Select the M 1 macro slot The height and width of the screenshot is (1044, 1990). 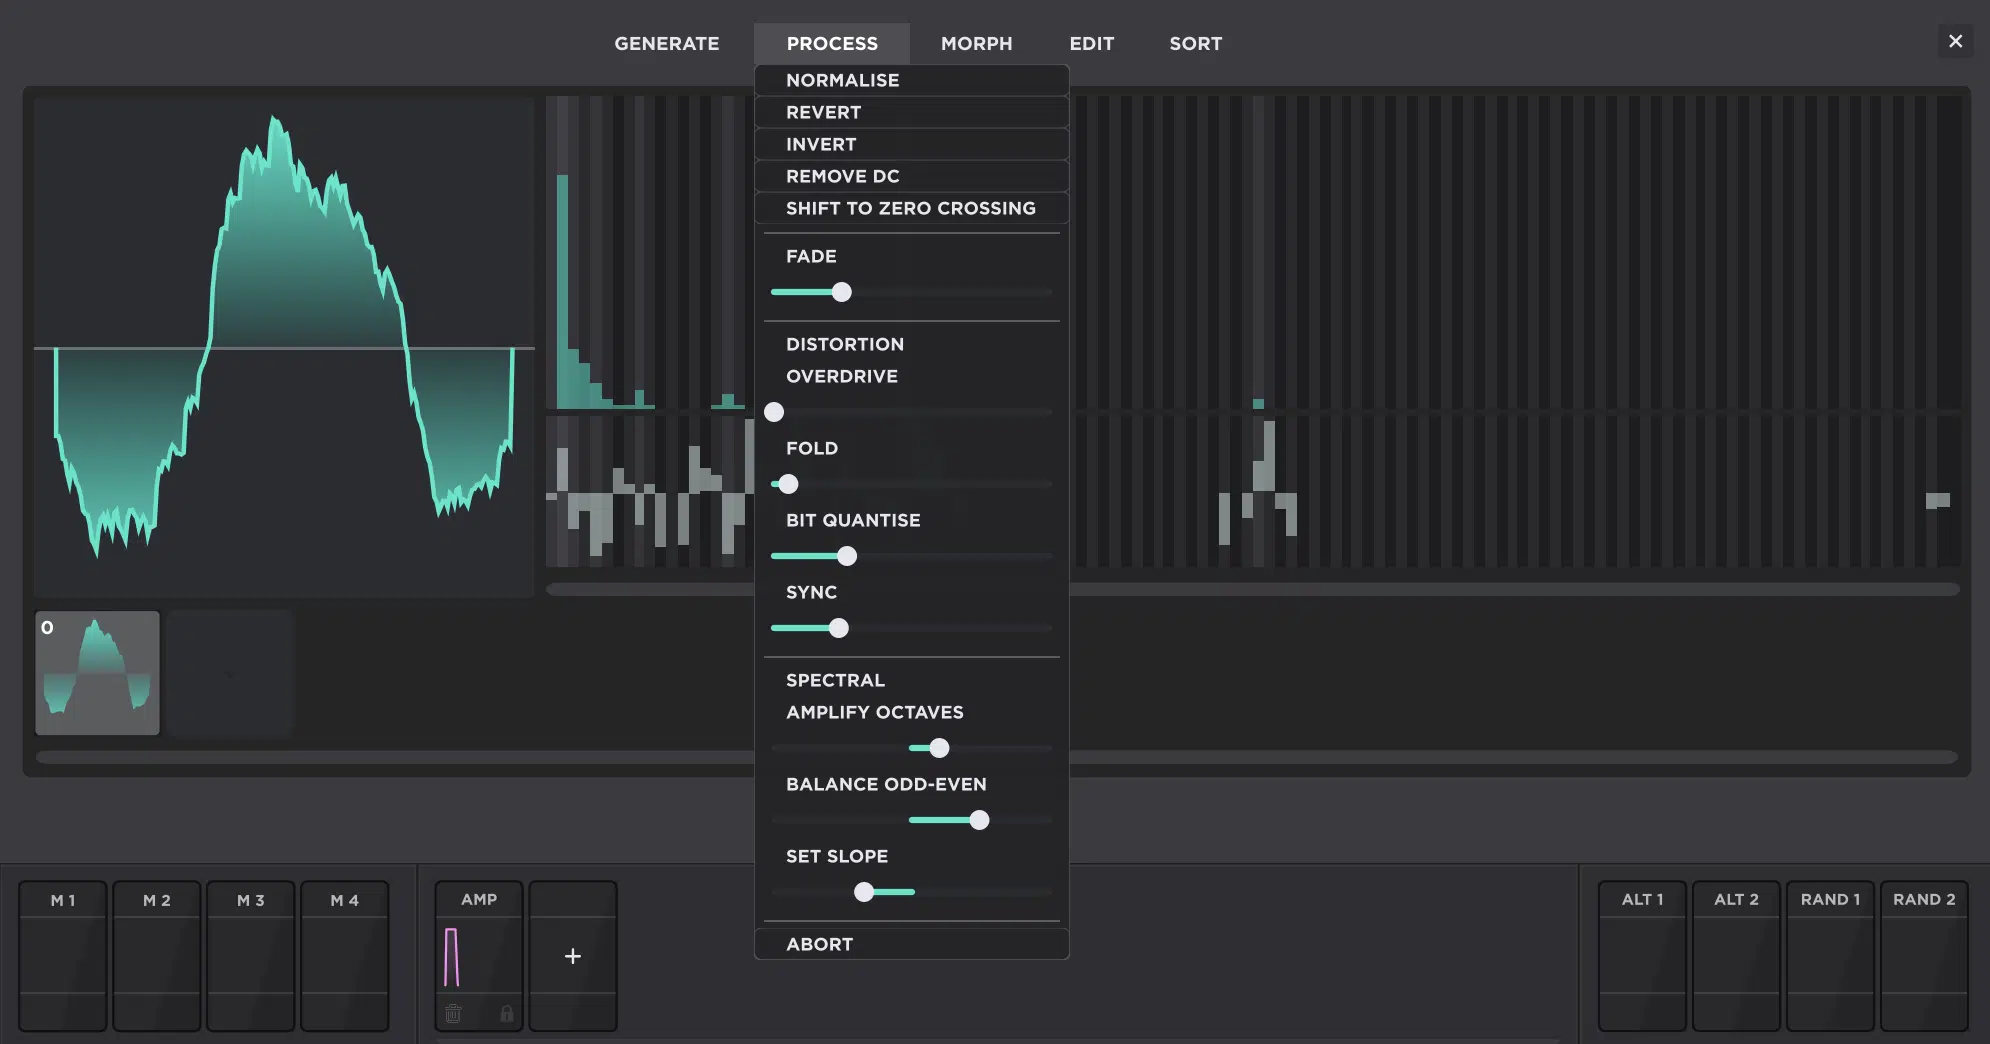click(63, 955)
